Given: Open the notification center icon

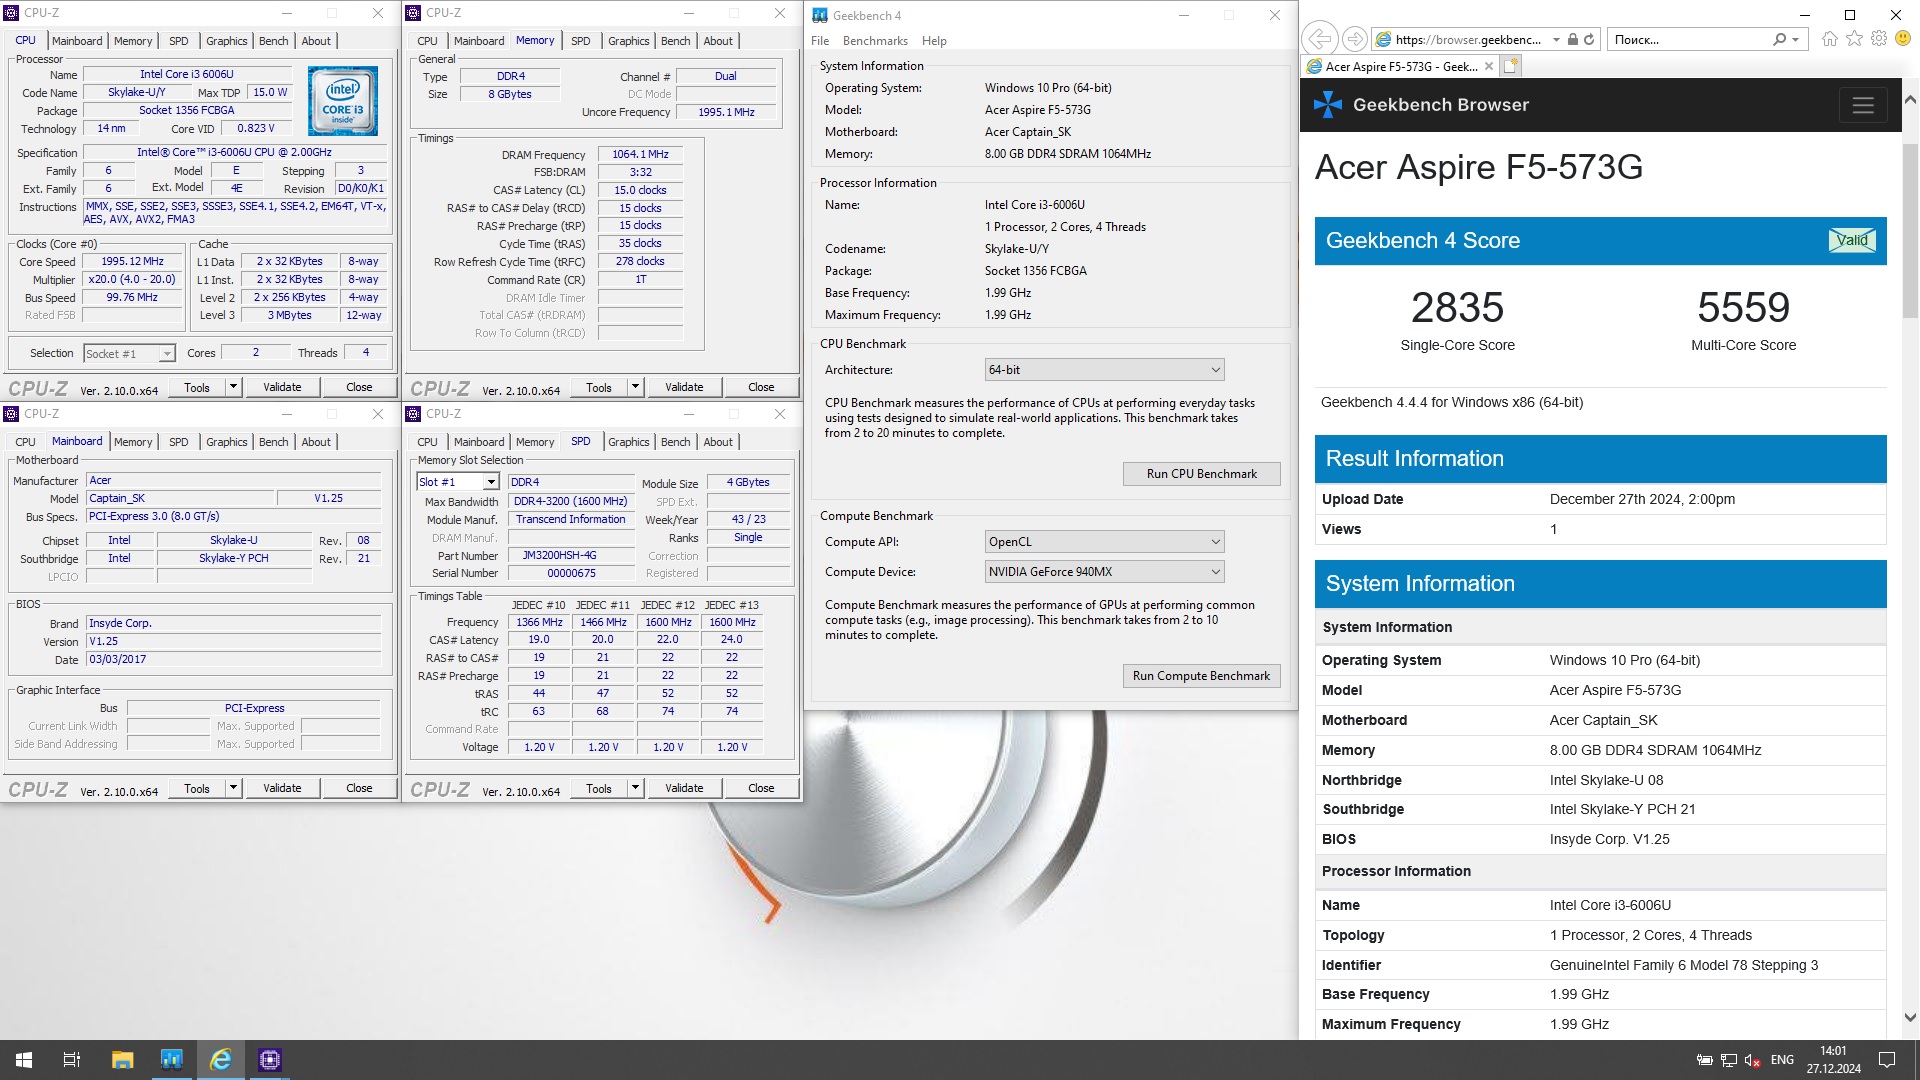Looking at the screenshot, I should click(x=1887, y=1060).
